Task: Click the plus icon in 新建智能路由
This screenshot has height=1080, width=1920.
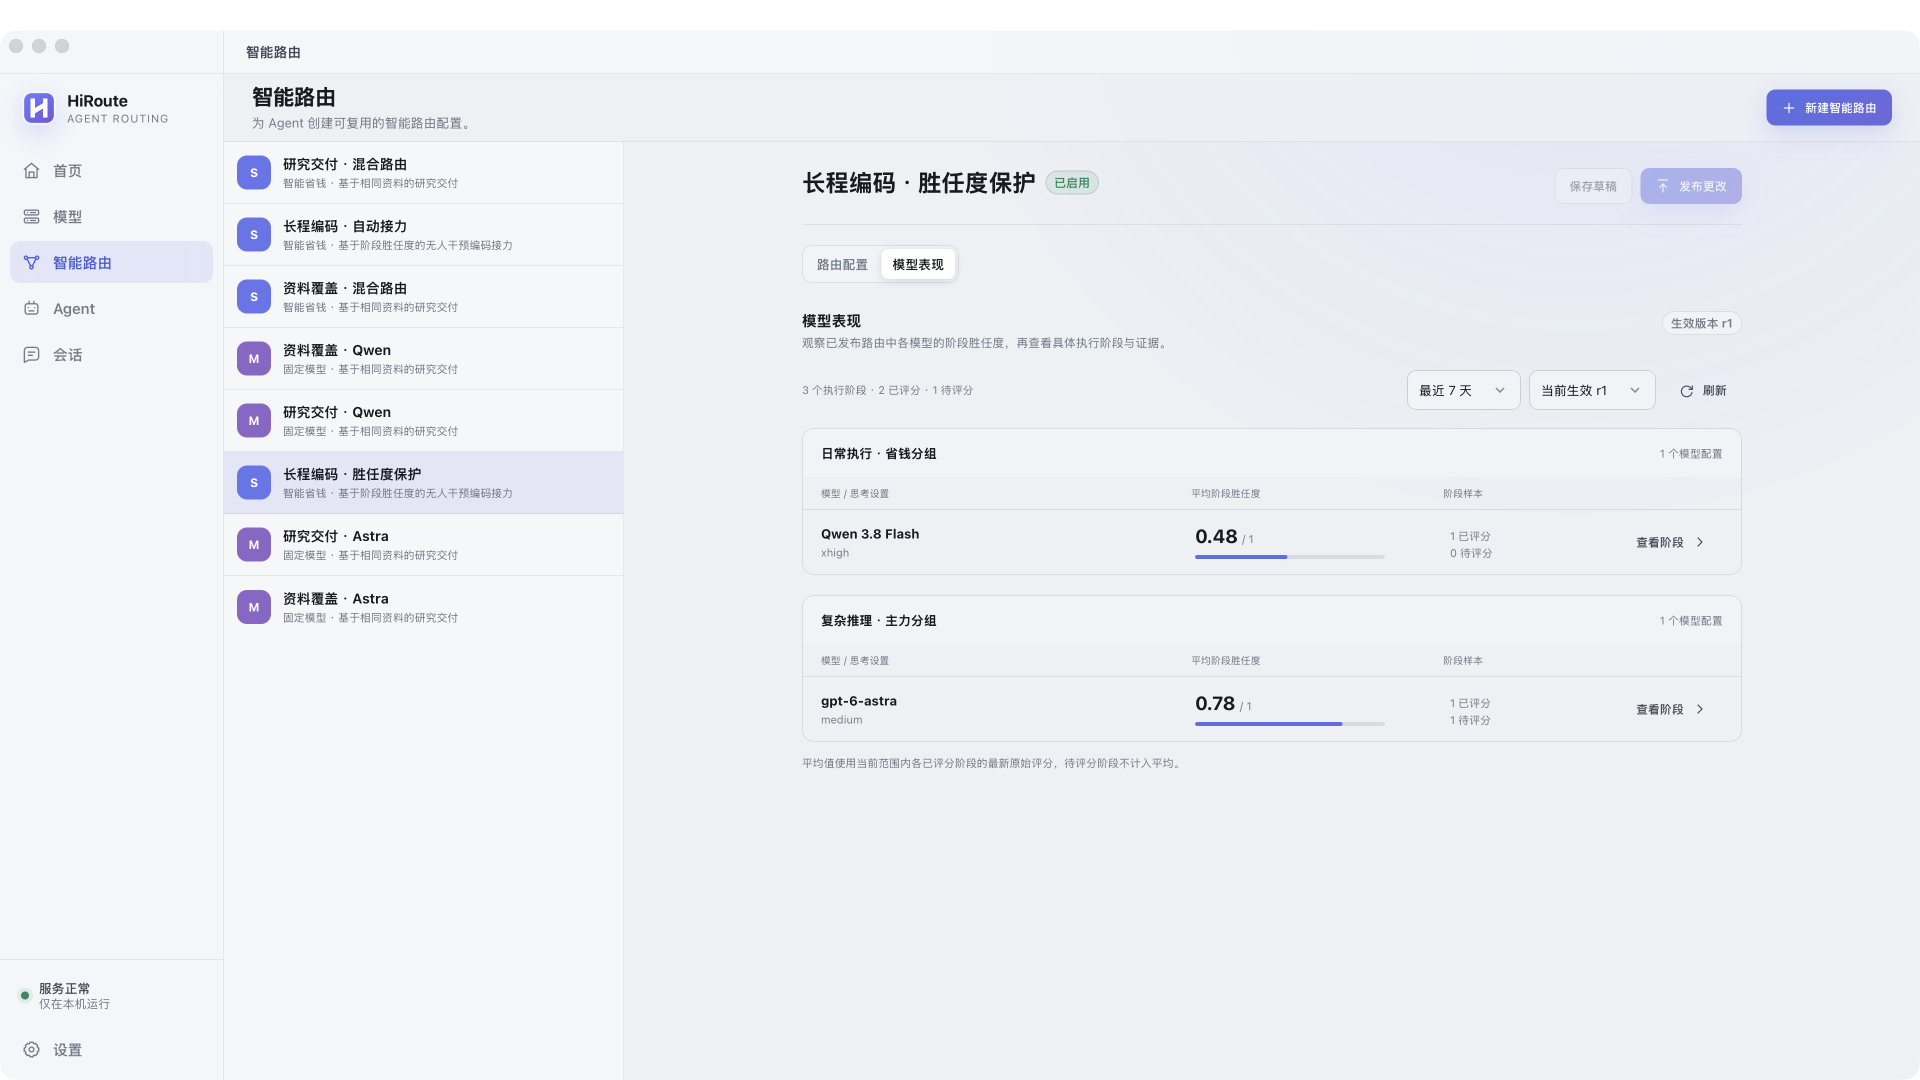Action: (x=1789, y=108)
